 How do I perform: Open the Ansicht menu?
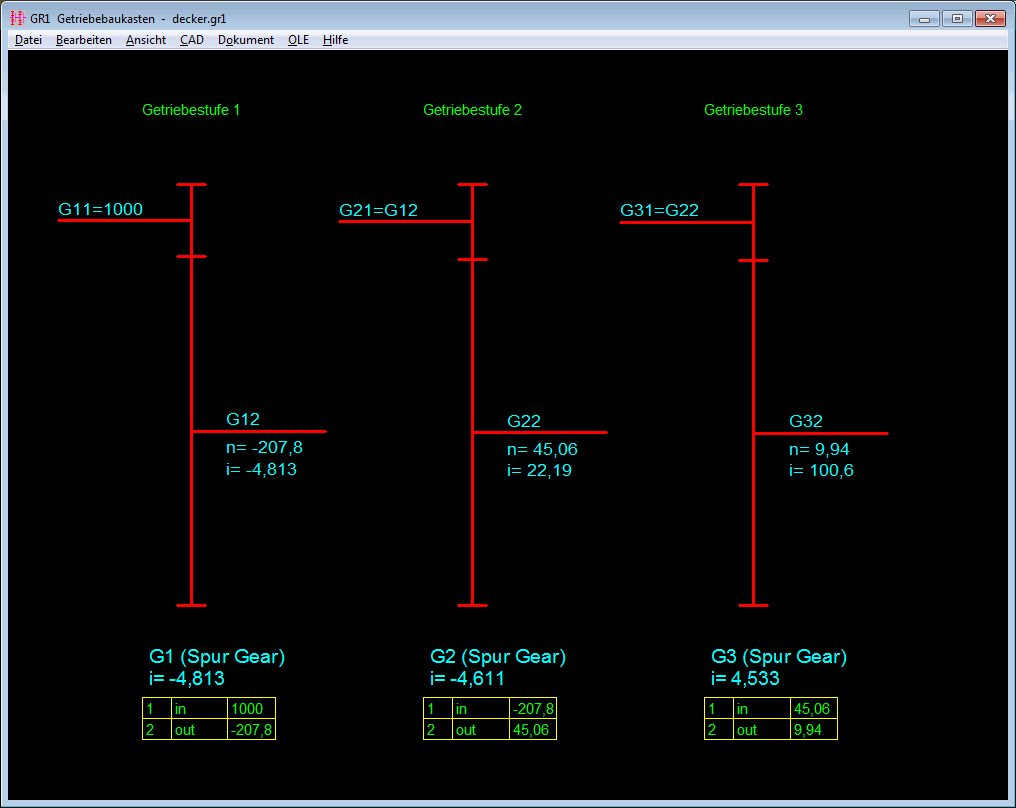tap(146, 40)
